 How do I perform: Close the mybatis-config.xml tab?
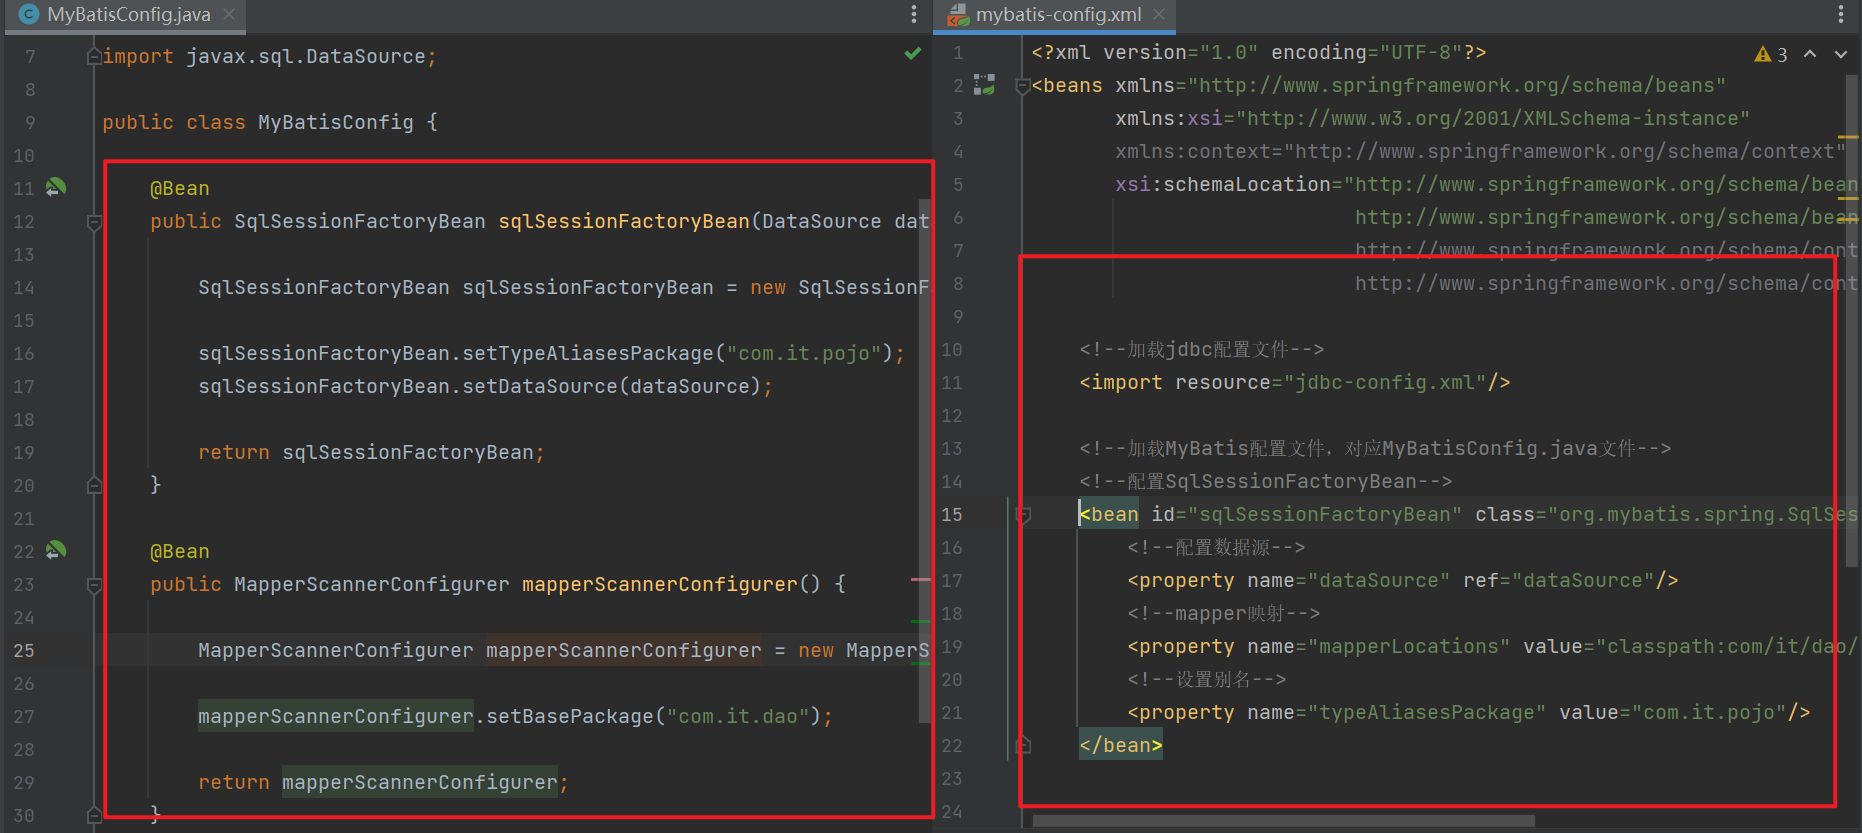[x=1159, y=15]
